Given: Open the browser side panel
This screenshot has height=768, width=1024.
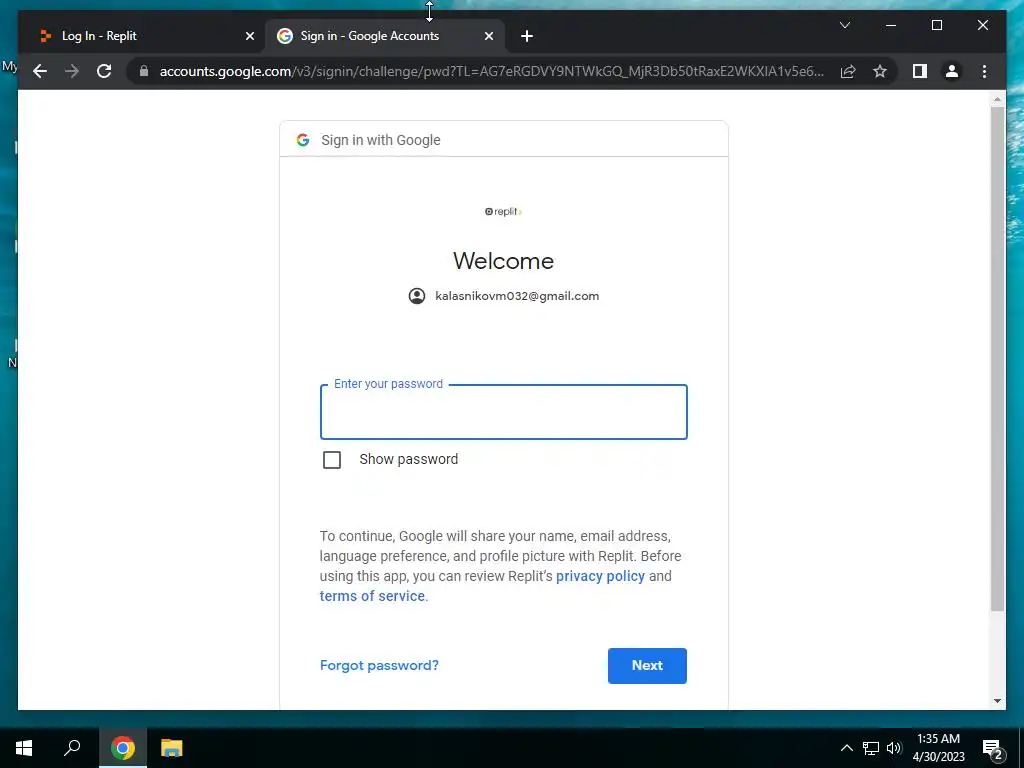Looking at the screenshot, I should click(x=920, y=71).
